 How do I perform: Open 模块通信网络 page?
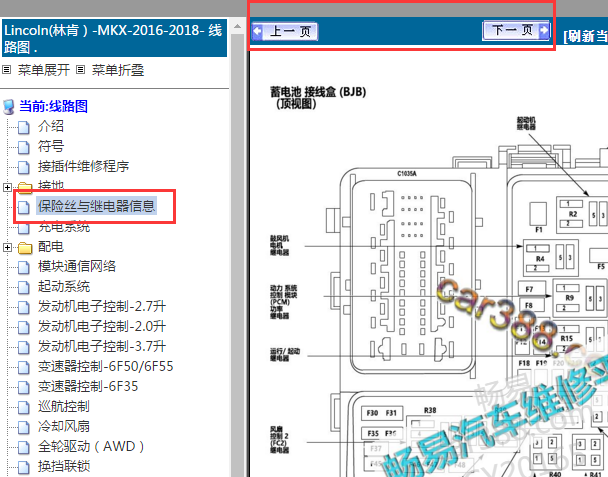(x=77, y=266)
